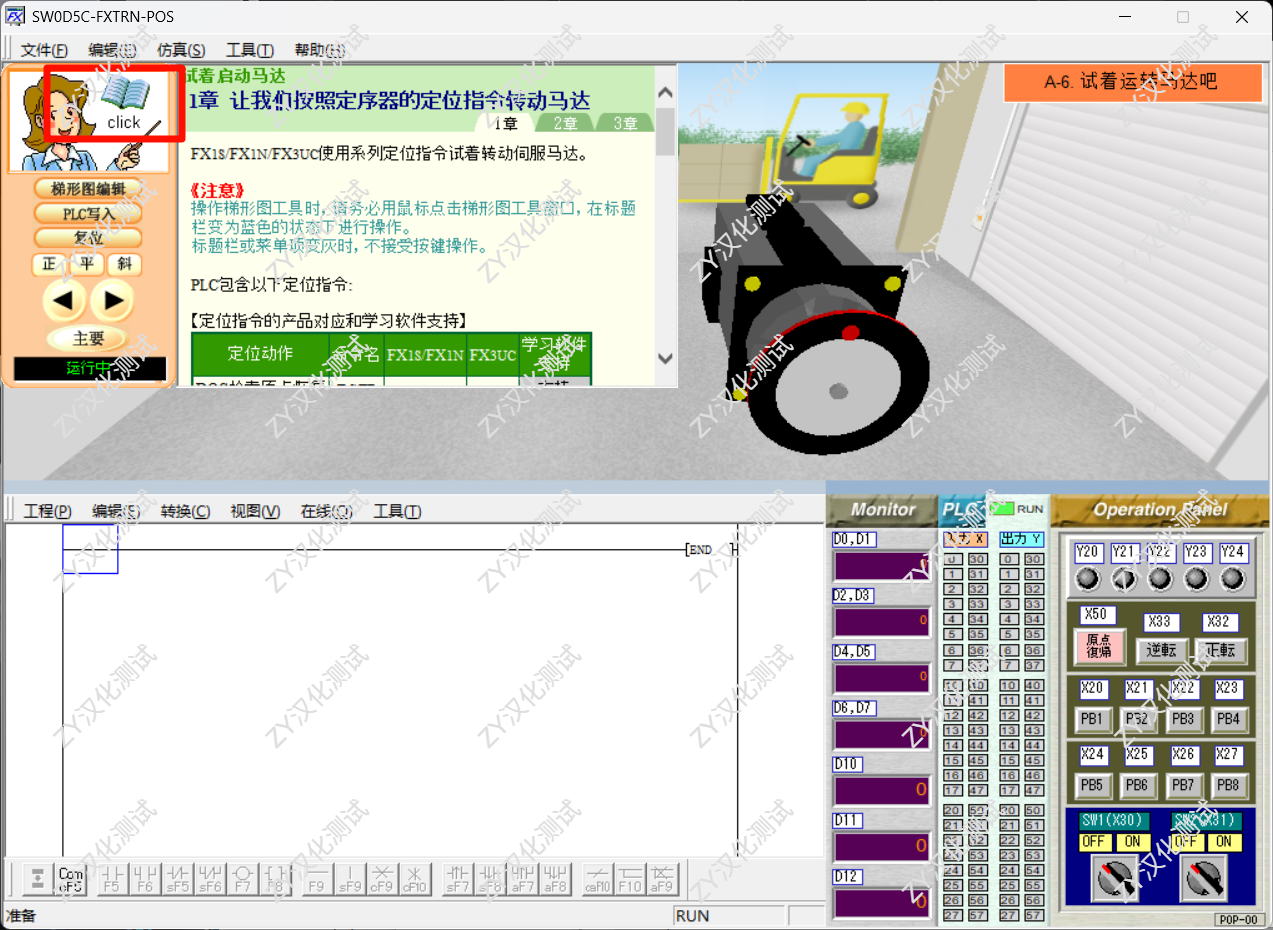The width and height of the screenshot is (1273, 930).
Task: Select the sF5 normally-closed contact tool
Action: pyautogui.click(x=177, y=878)
